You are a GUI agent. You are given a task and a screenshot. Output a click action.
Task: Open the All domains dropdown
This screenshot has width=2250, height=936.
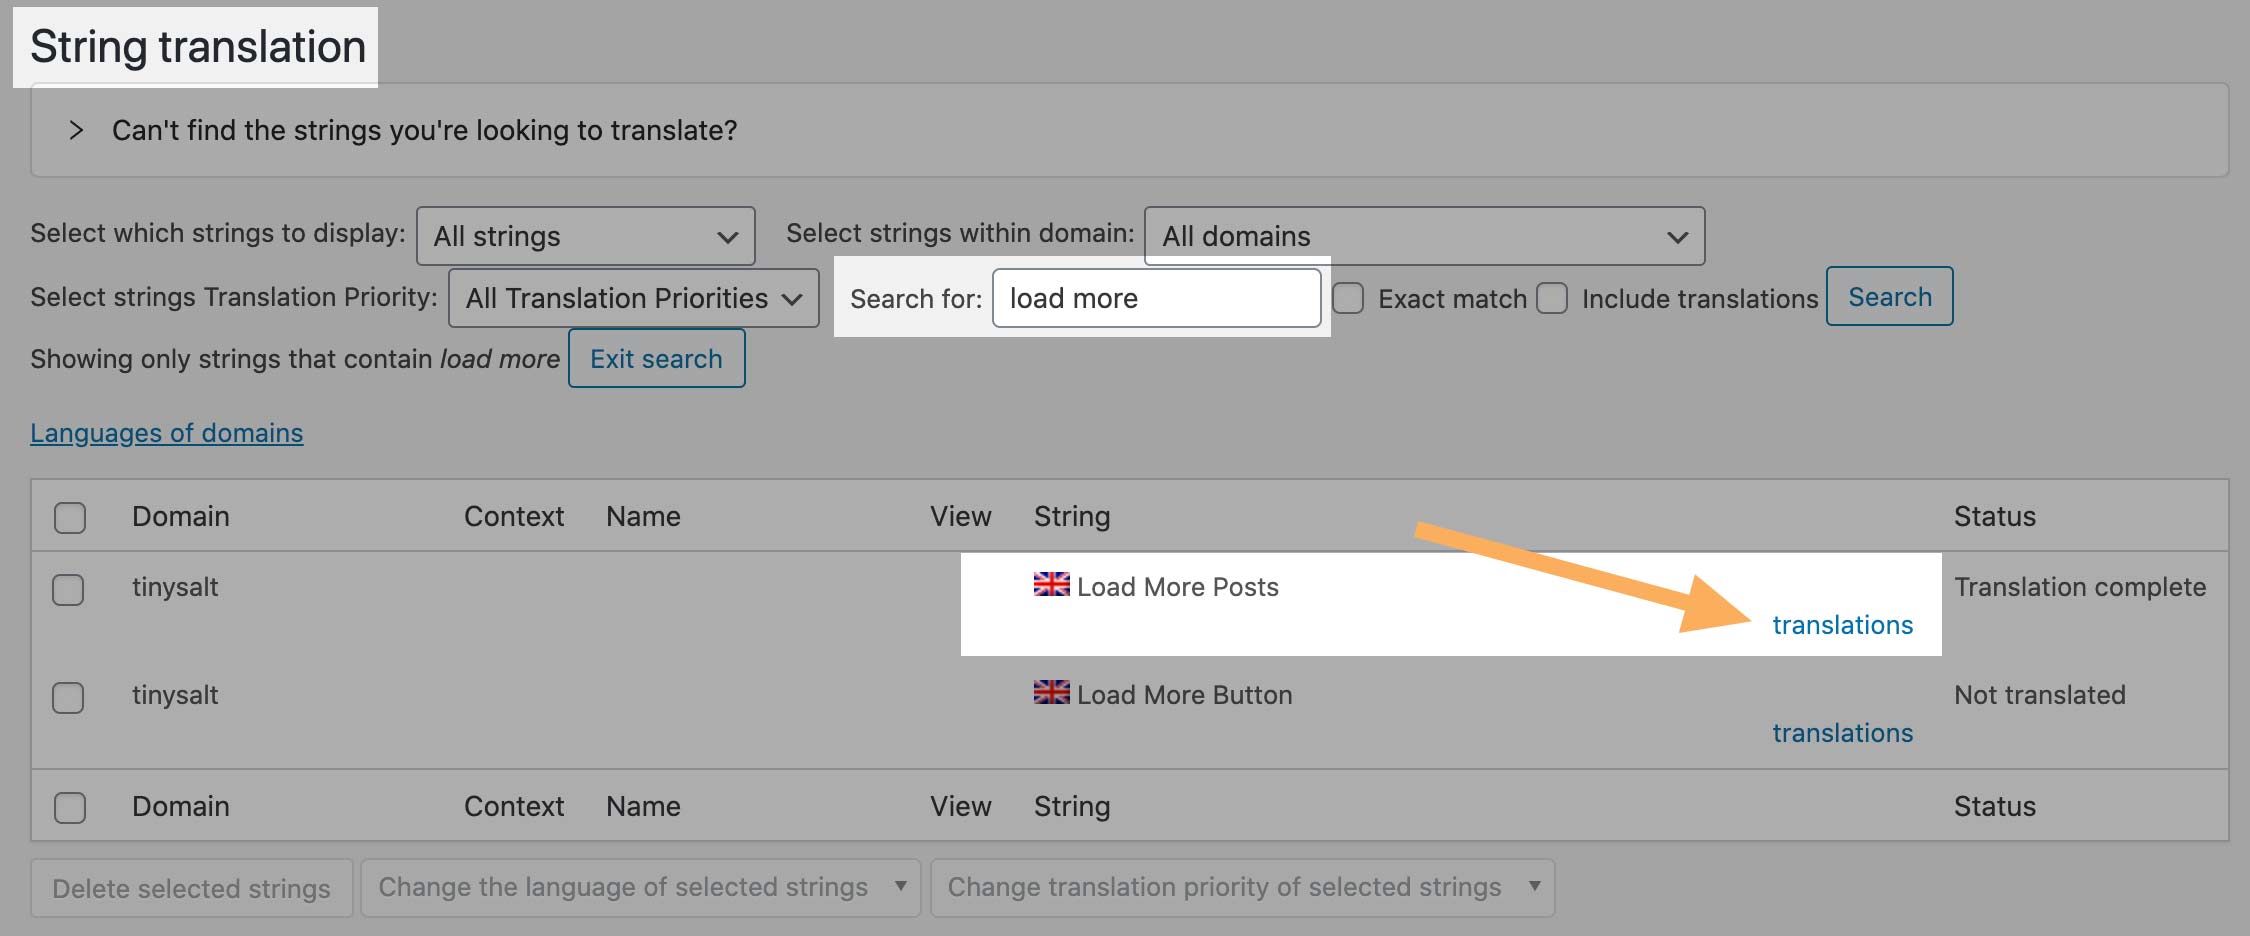(x=1423, y=236)
